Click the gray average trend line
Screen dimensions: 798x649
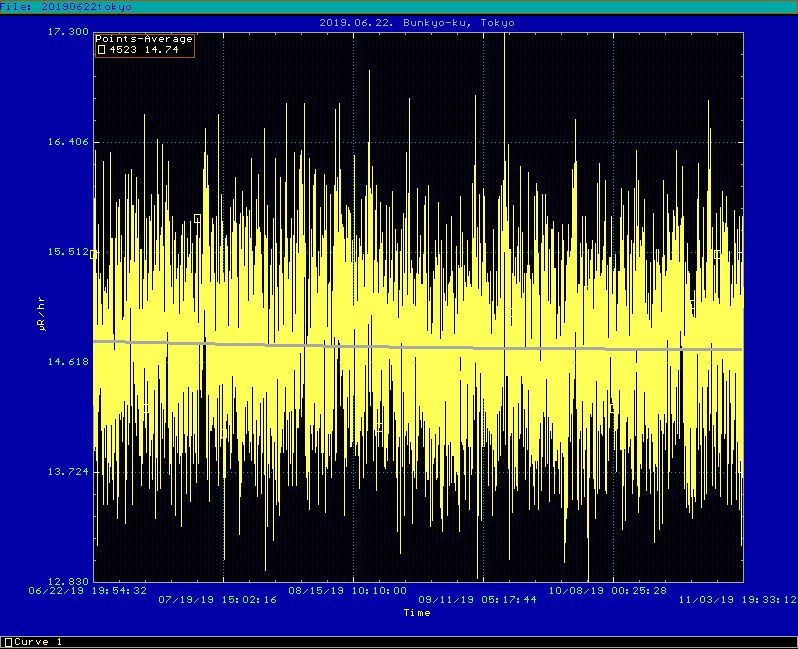pyautogui.click(x=417, y=347)
